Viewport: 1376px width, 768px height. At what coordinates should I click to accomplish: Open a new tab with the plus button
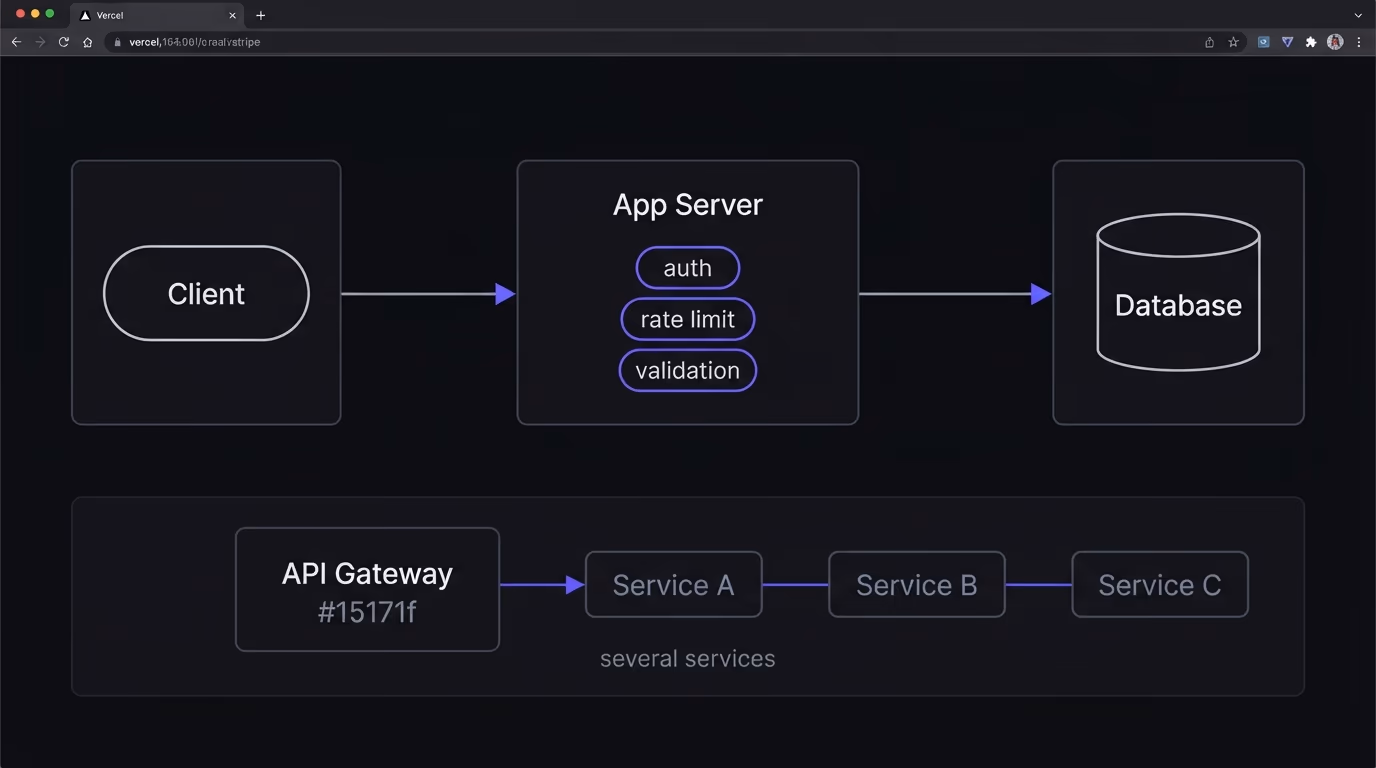260,15
